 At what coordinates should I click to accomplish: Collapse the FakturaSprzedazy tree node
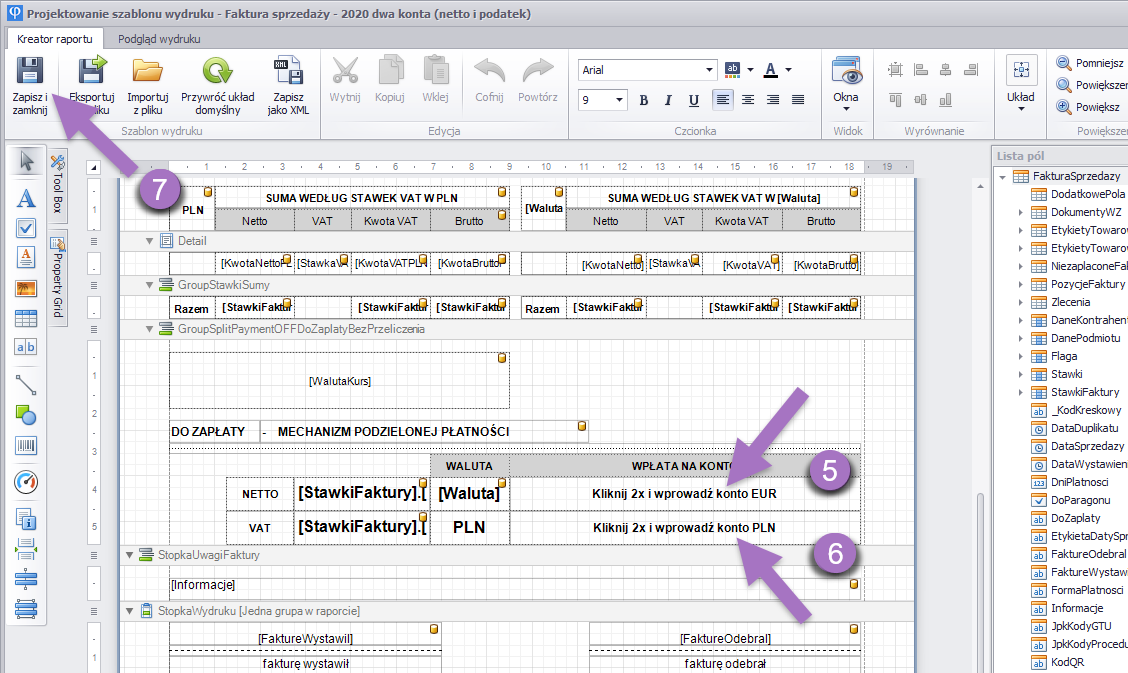point(1002,176)
